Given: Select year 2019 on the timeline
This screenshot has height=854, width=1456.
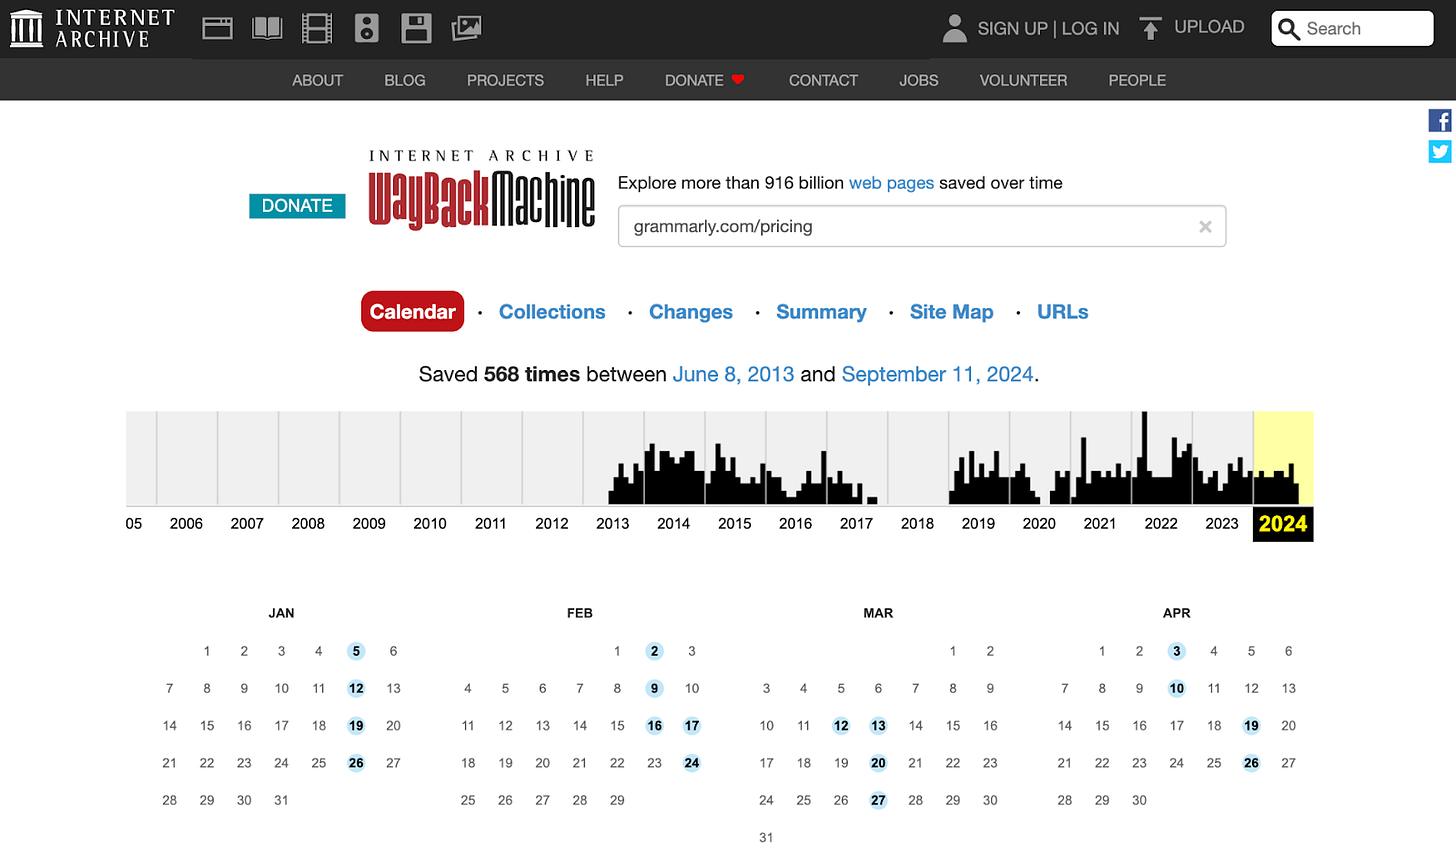Looking at the screenshot, I should pyautogui.click(x=978, y=524).
